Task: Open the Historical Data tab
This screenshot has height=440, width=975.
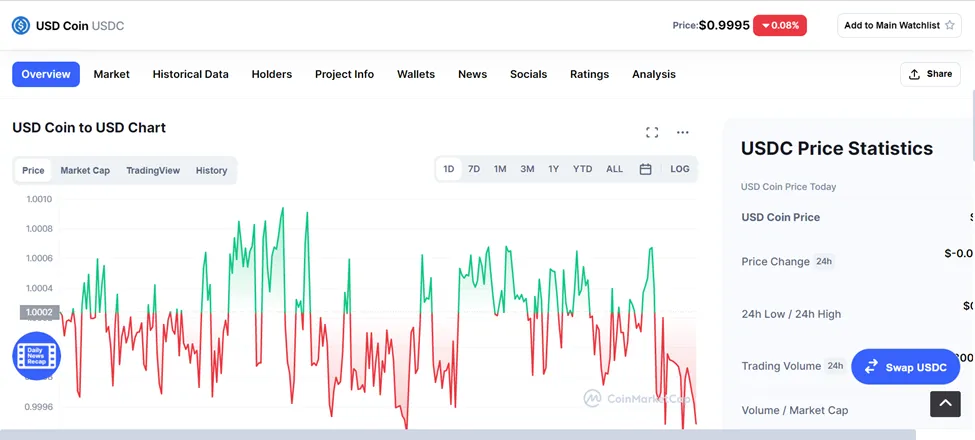Action: 190,74
